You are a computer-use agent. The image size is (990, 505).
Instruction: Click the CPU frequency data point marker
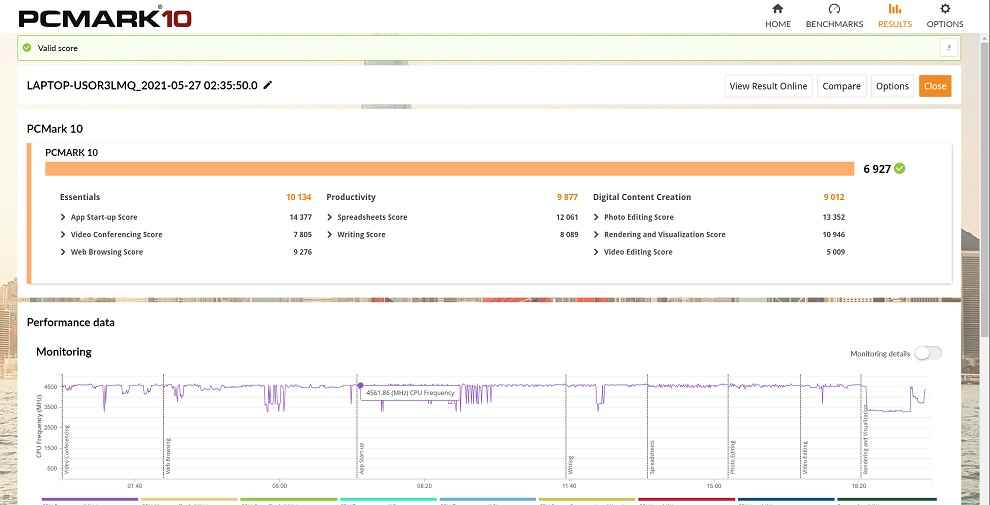coord(360,385)
